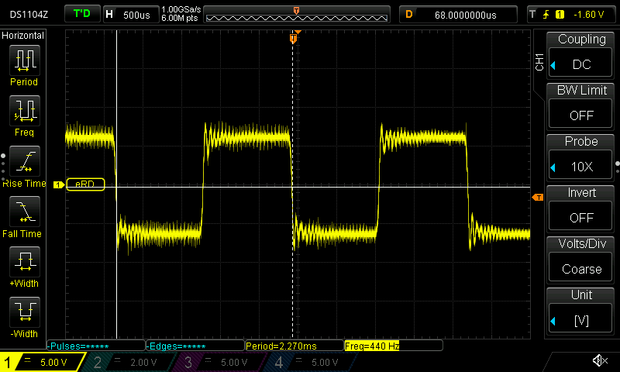620x372 pixels.
Task: Click the trigger level -1.60 V display
Action: pyautogui.click(x=589, y=15)
